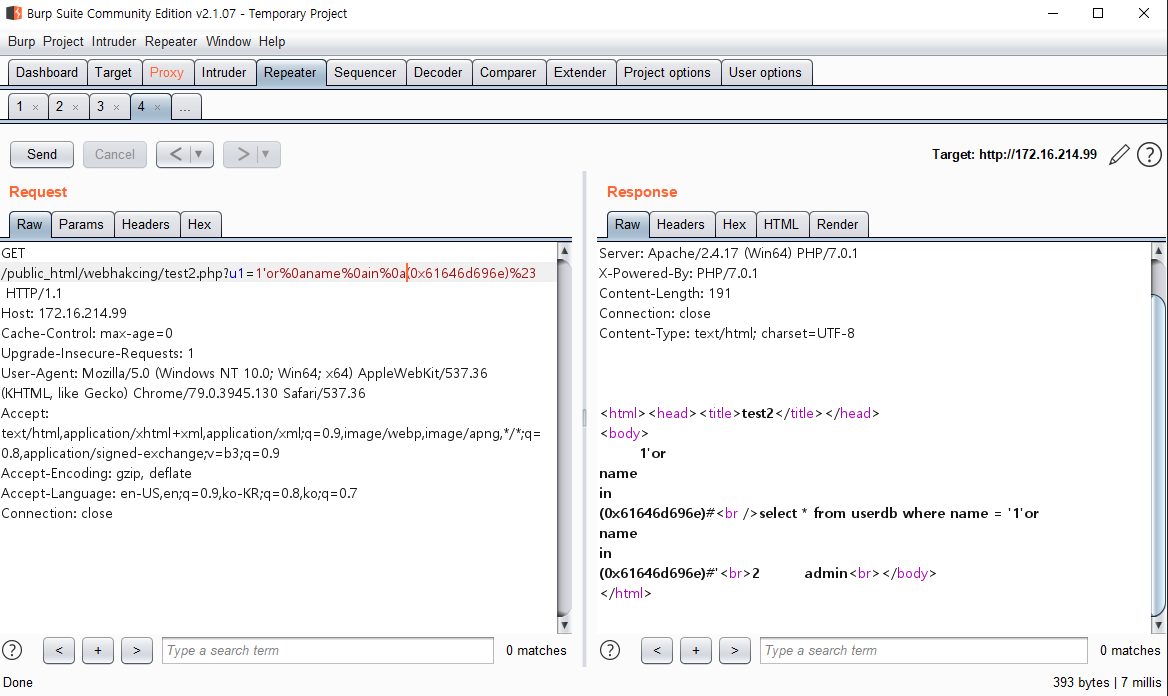Add a new Repeater tab with ellipsis
Image resolution: width=1168 pixels, height=696 pixels.
point(185,107)
